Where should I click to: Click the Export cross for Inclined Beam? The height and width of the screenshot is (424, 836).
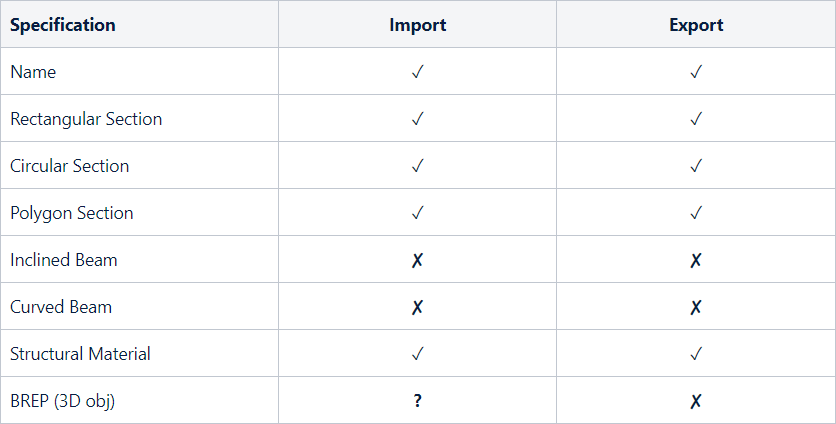pyautogui.click(x=696, y=260)
